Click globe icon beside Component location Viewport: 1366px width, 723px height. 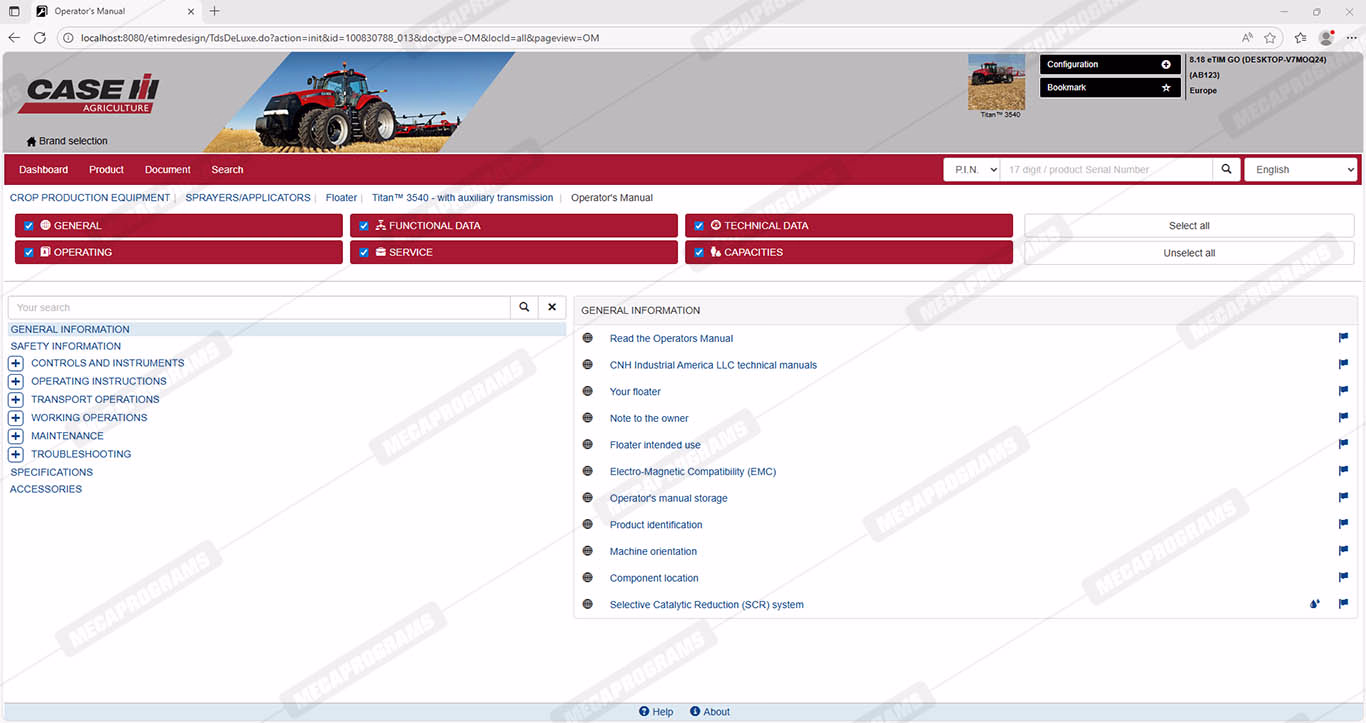point(588,577)
